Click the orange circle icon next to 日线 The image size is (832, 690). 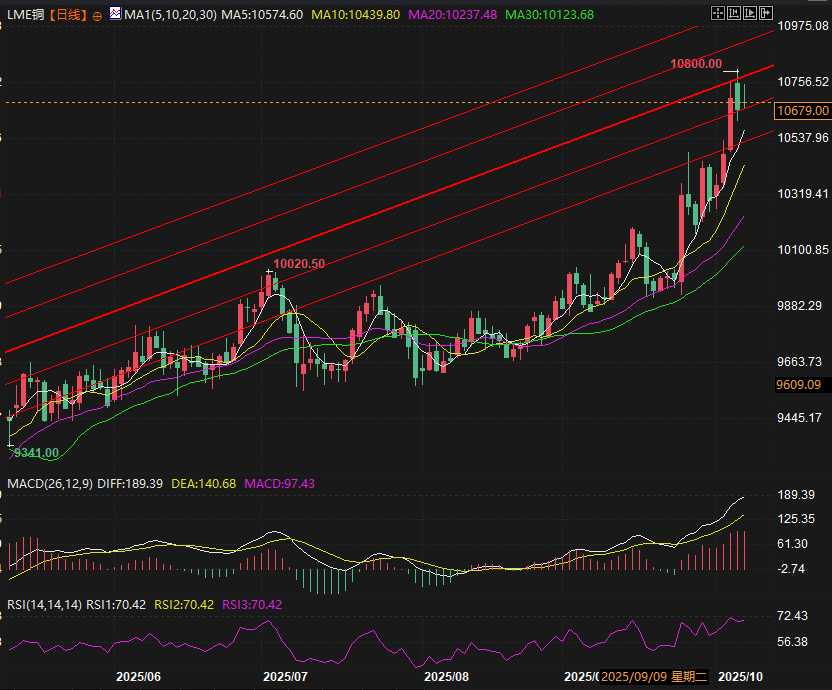pyautogui.click(x=97, y=15)
